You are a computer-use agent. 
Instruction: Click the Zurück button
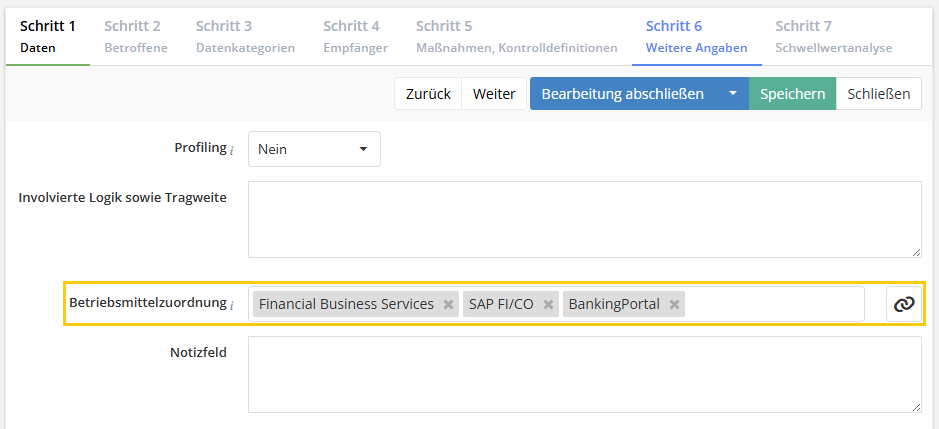tap(428, 94)
